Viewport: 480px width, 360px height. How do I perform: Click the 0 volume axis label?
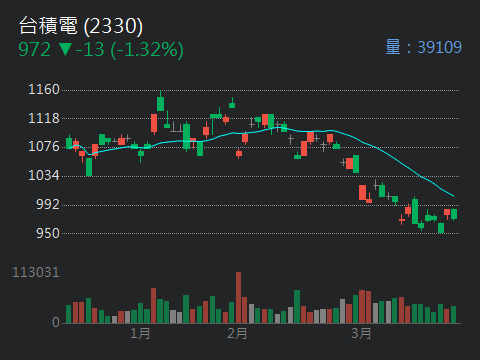point(56,322)
